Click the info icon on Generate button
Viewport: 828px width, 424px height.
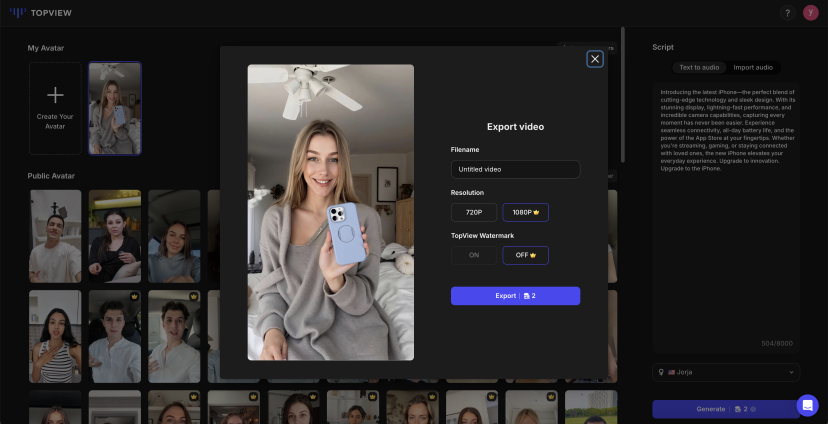click(753, 409)
